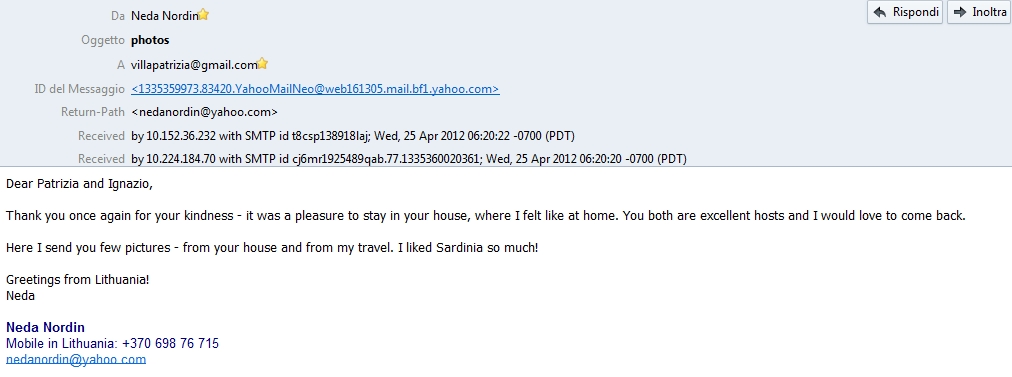Click the second Received header line 10.224.184.70

pos(409,159)
